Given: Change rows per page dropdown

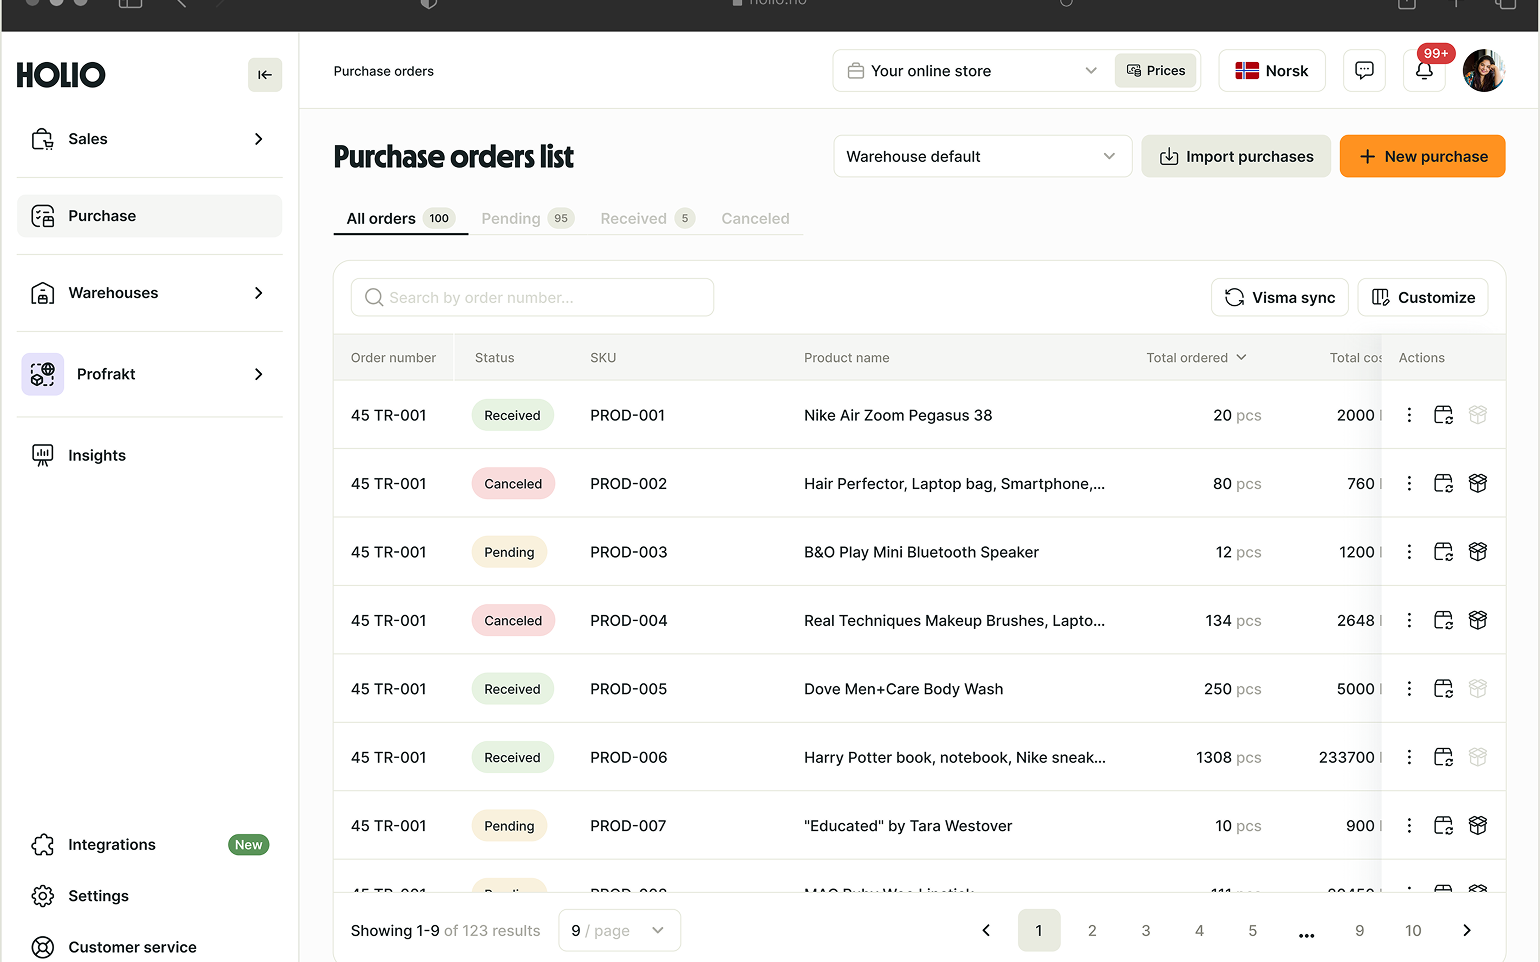Looking at the screenshot, I should click(x=619, y=931).
